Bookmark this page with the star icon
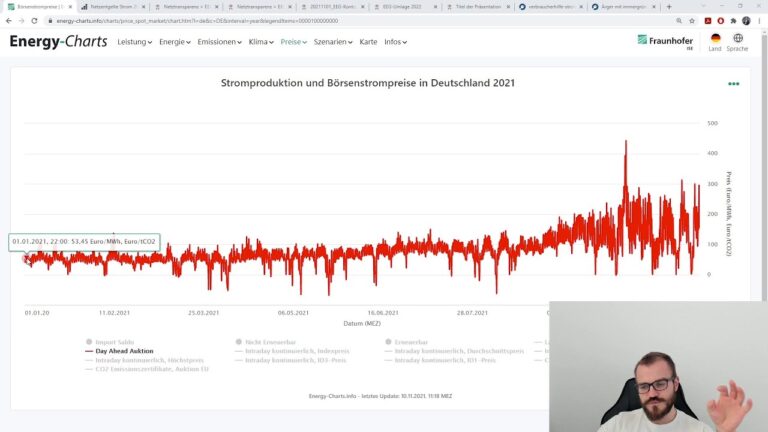The height and width of the screenshot is (432, 768). click(x=692, y=21)
